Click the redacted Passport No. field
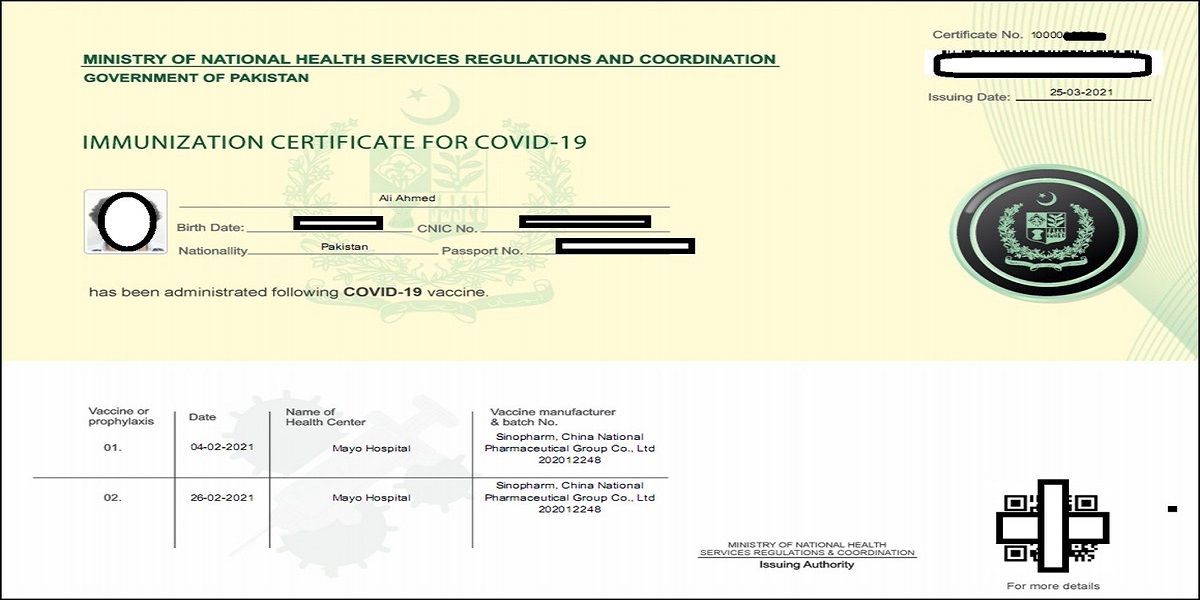Viewport: 1200px width, 600px height. [625, 245]
